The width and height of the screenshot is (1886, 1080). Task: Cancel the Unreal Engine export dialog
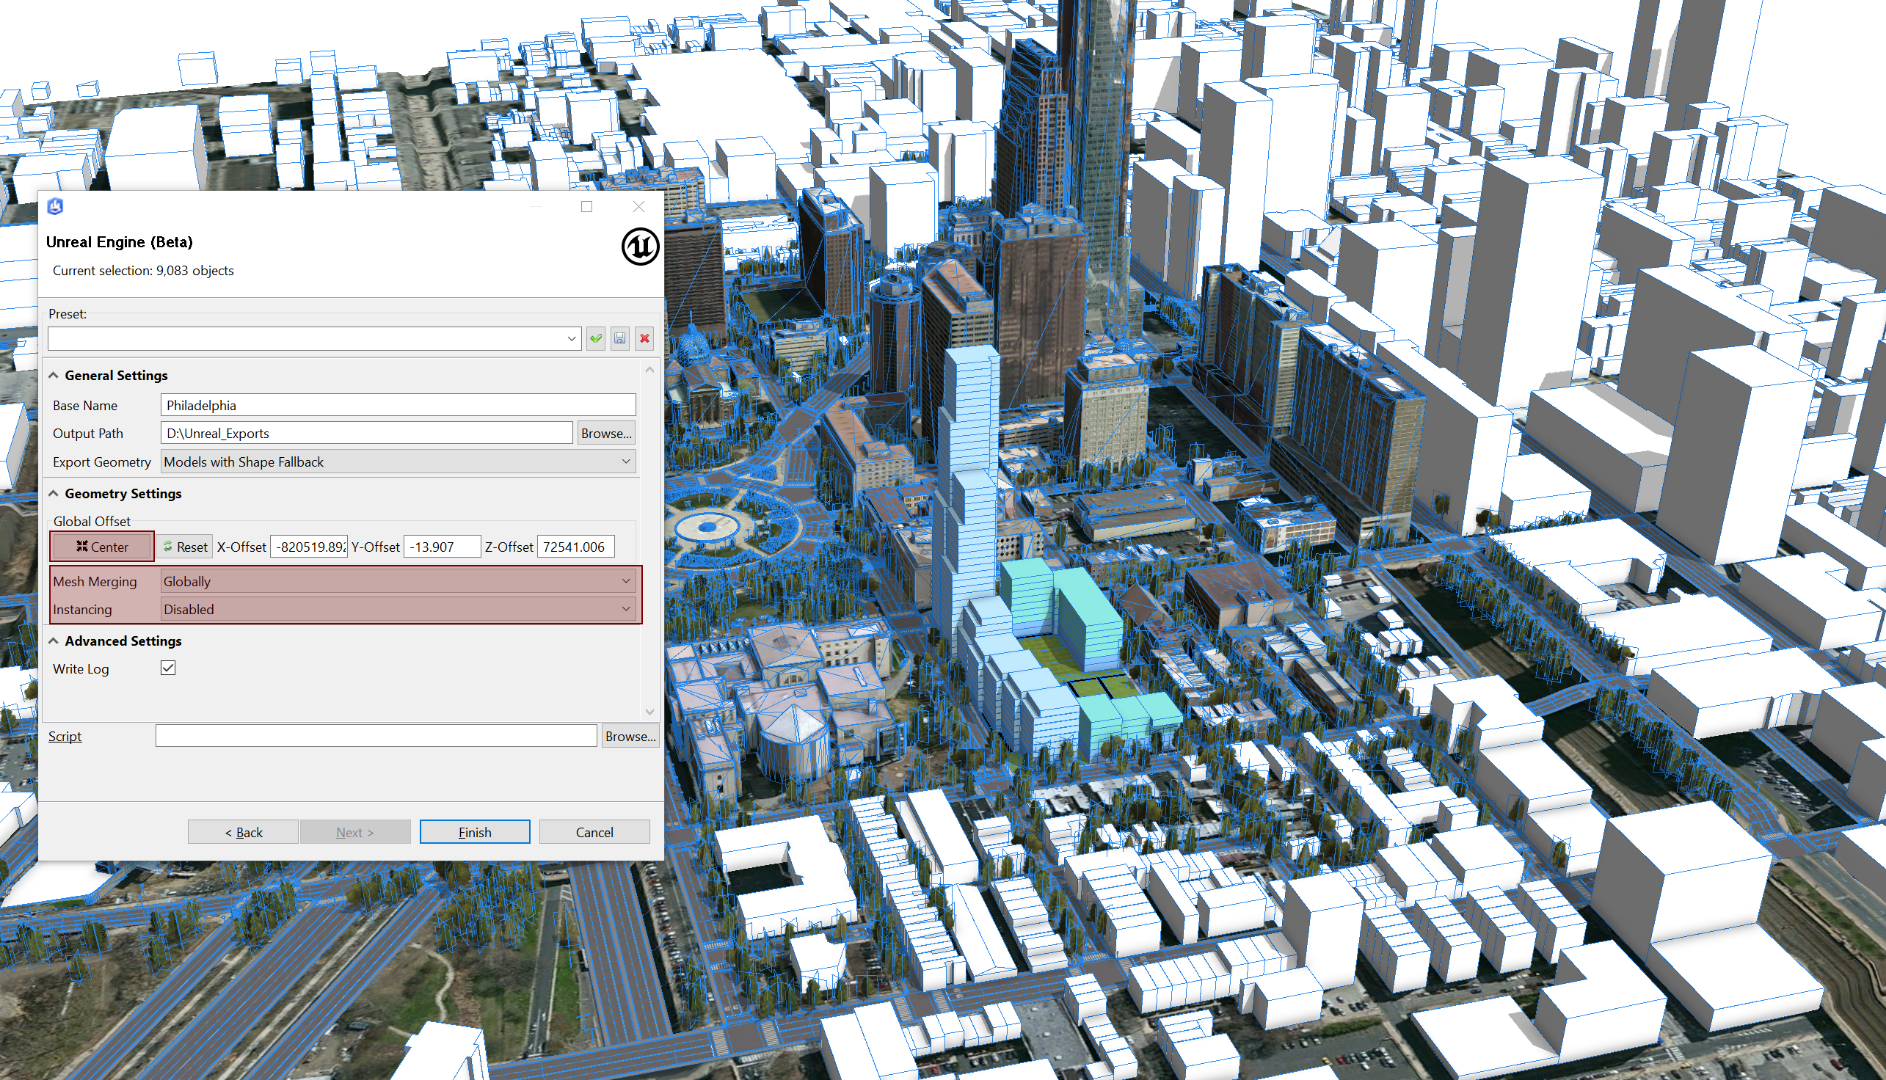[594, 832]
